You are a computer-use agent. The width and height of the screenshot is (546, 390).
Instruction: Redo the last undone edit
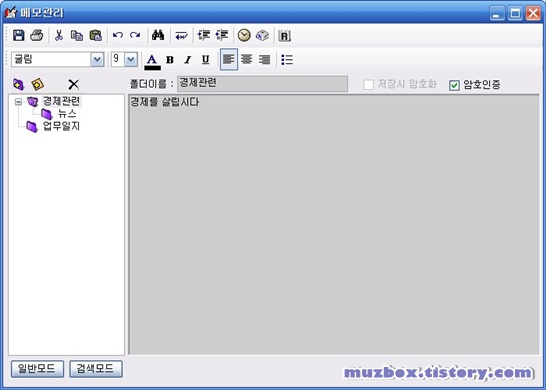tap(135, 36)
